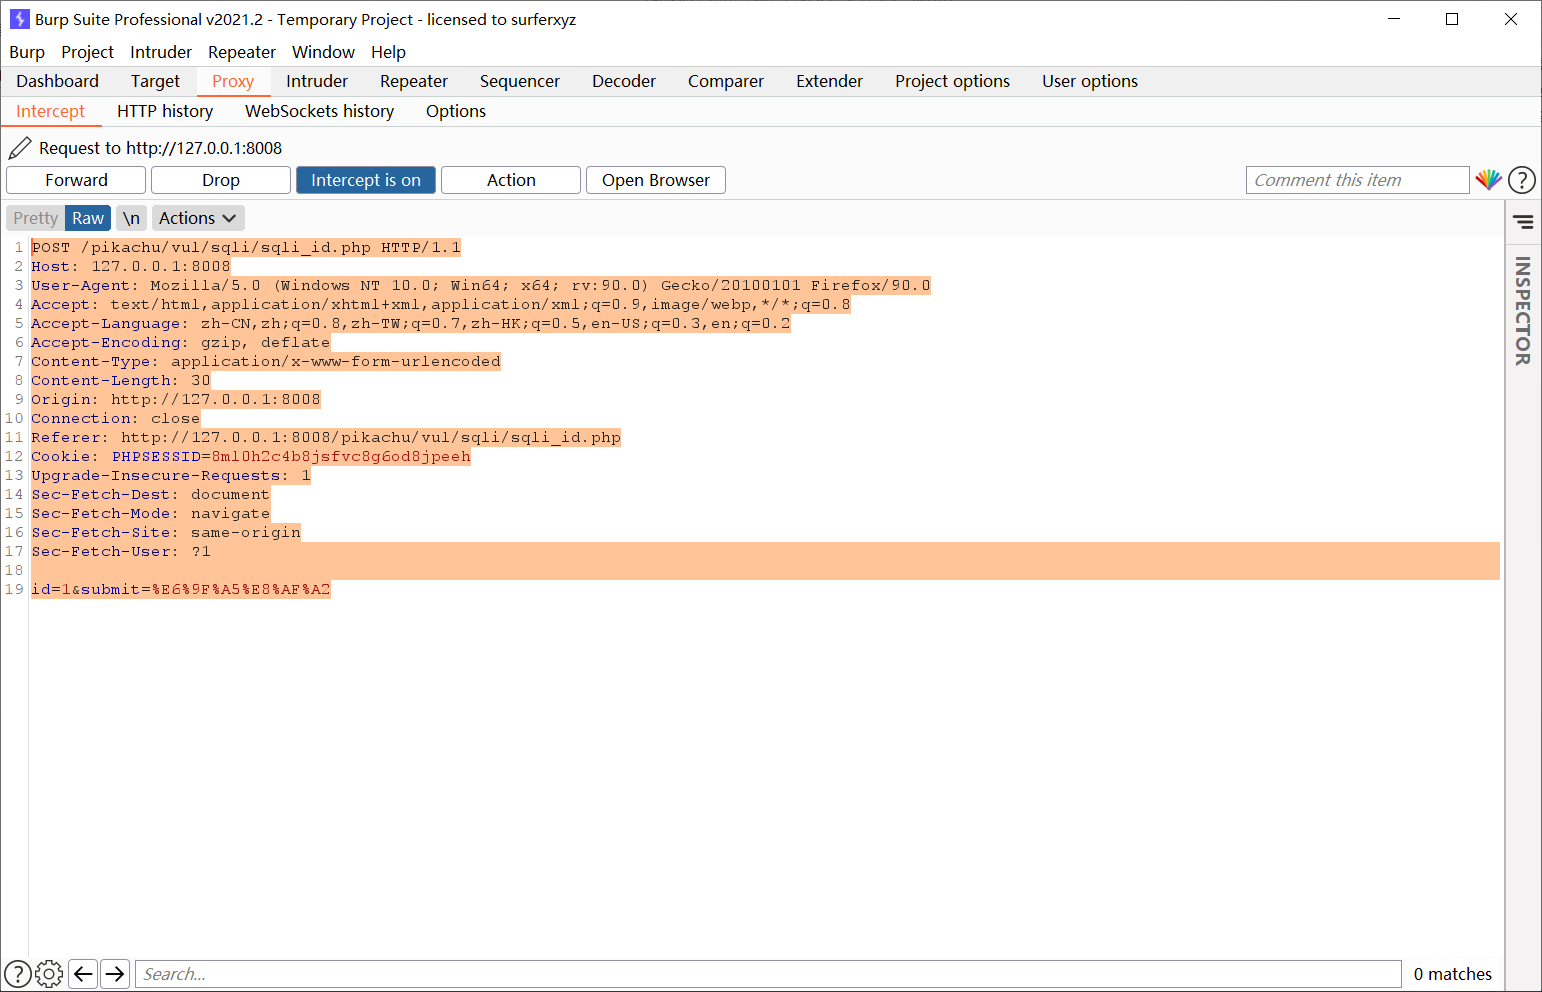Open the User options tab
1542x992 pixels.
pos(1090,81)
